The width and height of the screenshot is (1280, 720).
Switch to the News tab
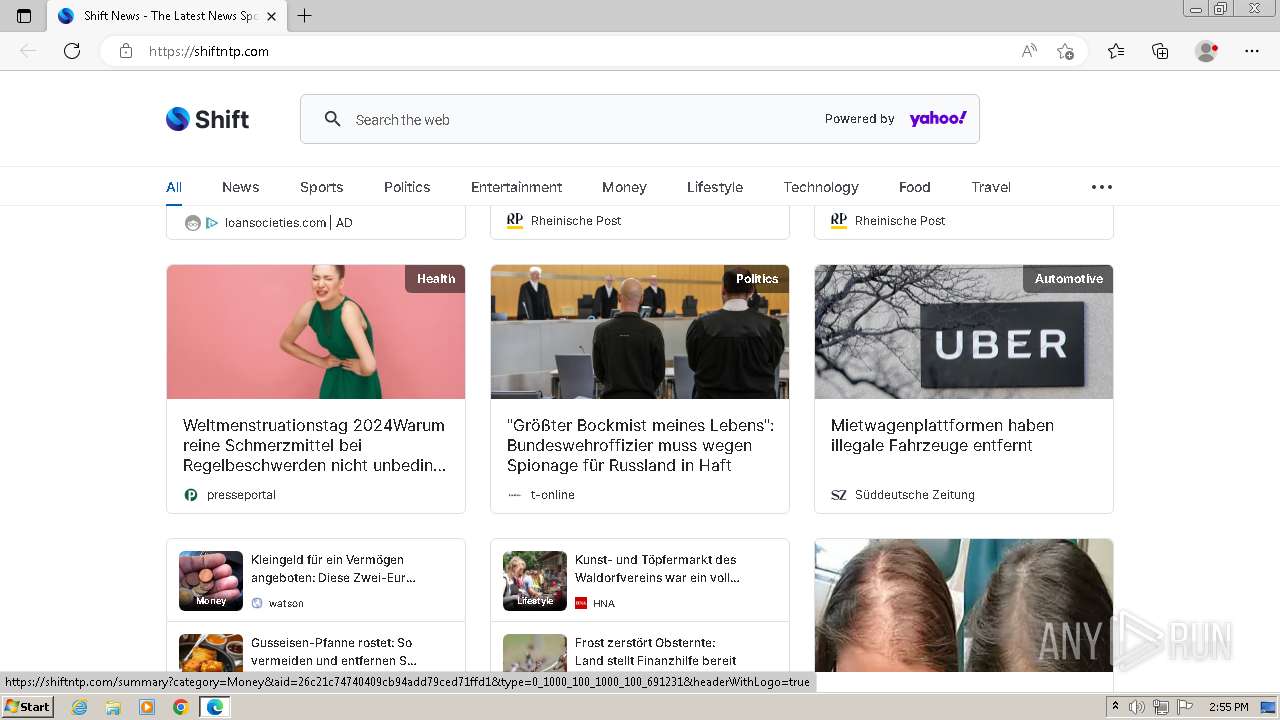pos(241,187)
